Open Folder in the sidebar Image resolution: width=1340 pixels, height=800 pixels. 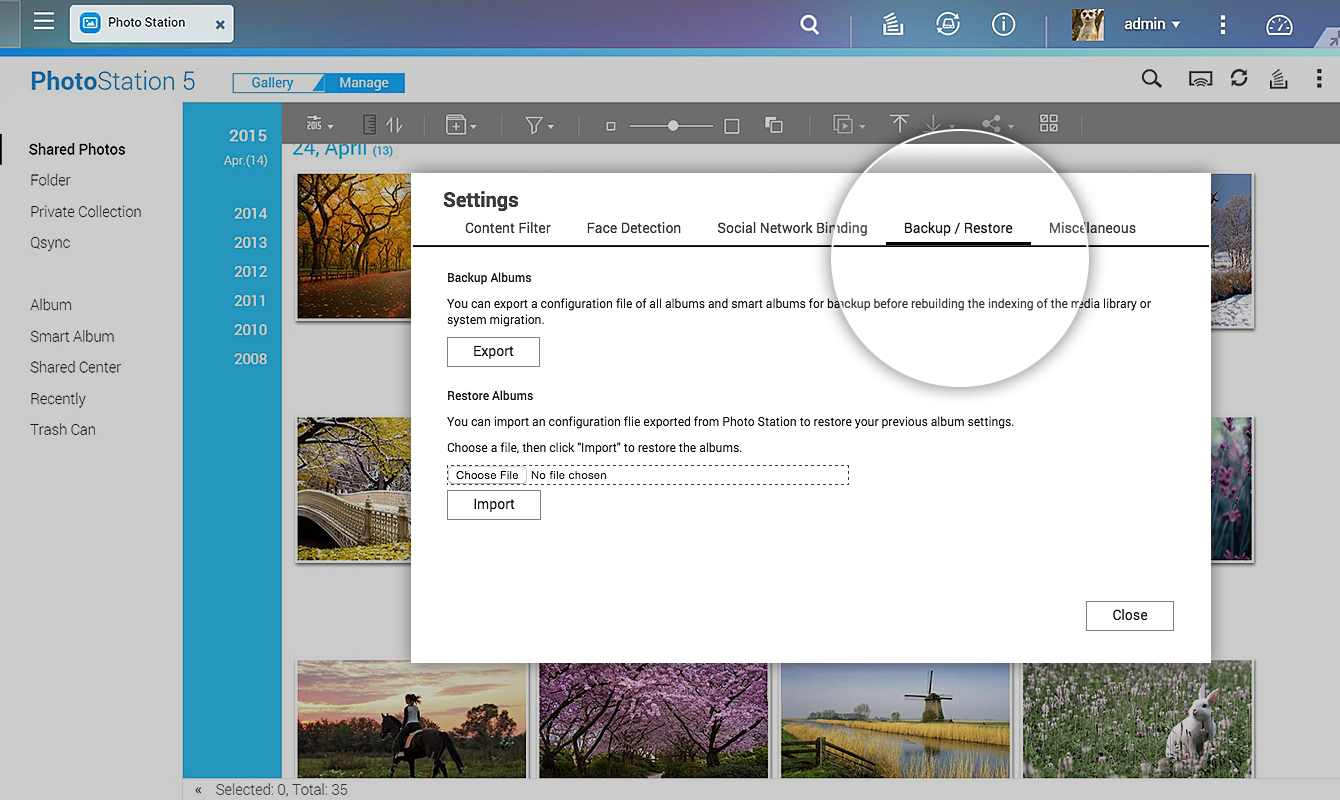coord(50,180)
